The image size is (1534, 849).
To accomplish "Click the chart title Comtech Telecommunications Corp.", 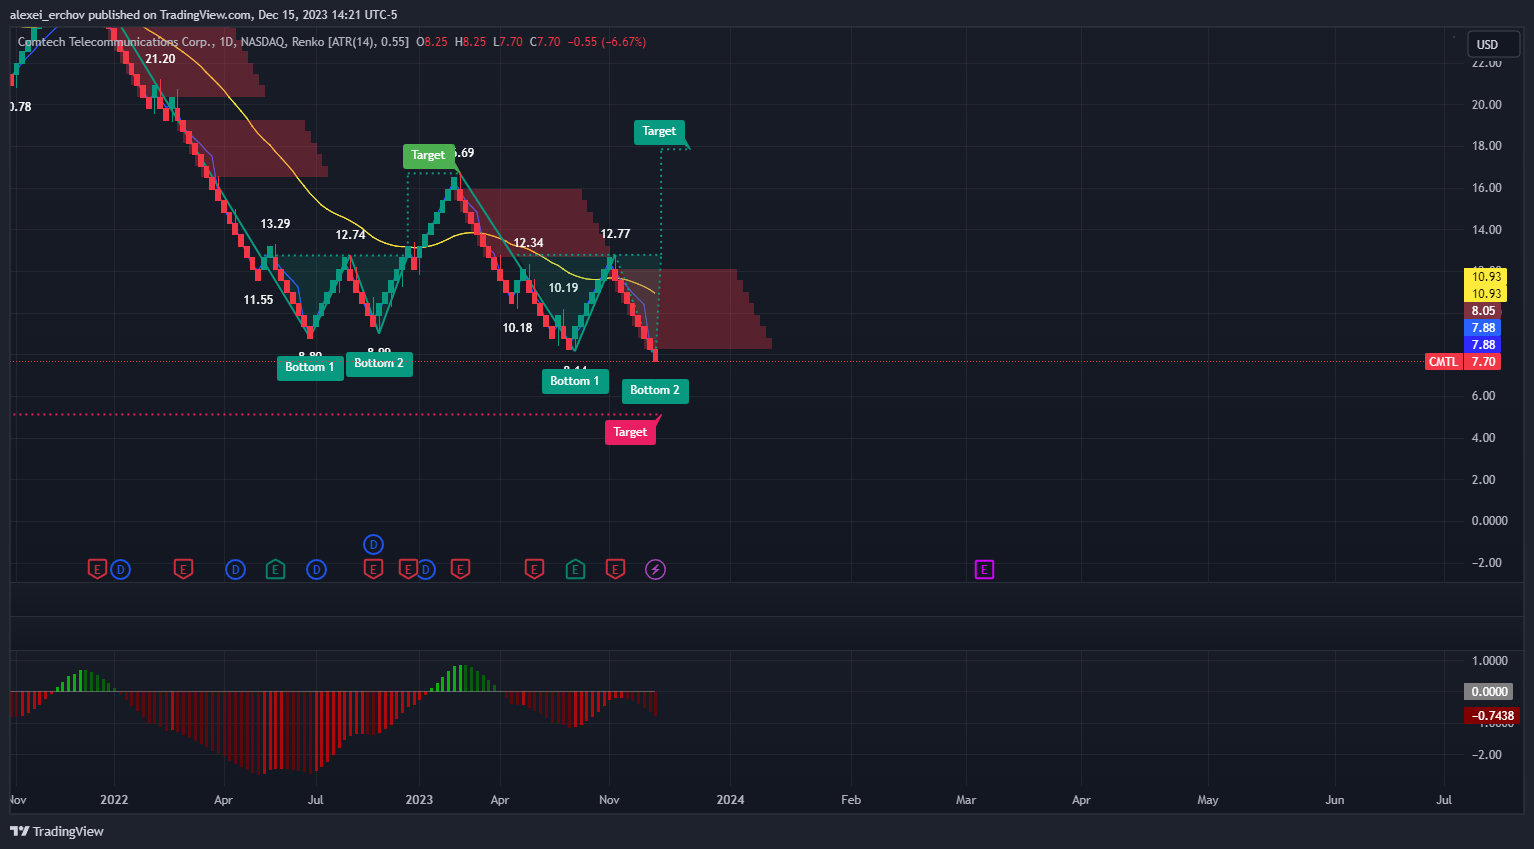I will coord(115,42).
